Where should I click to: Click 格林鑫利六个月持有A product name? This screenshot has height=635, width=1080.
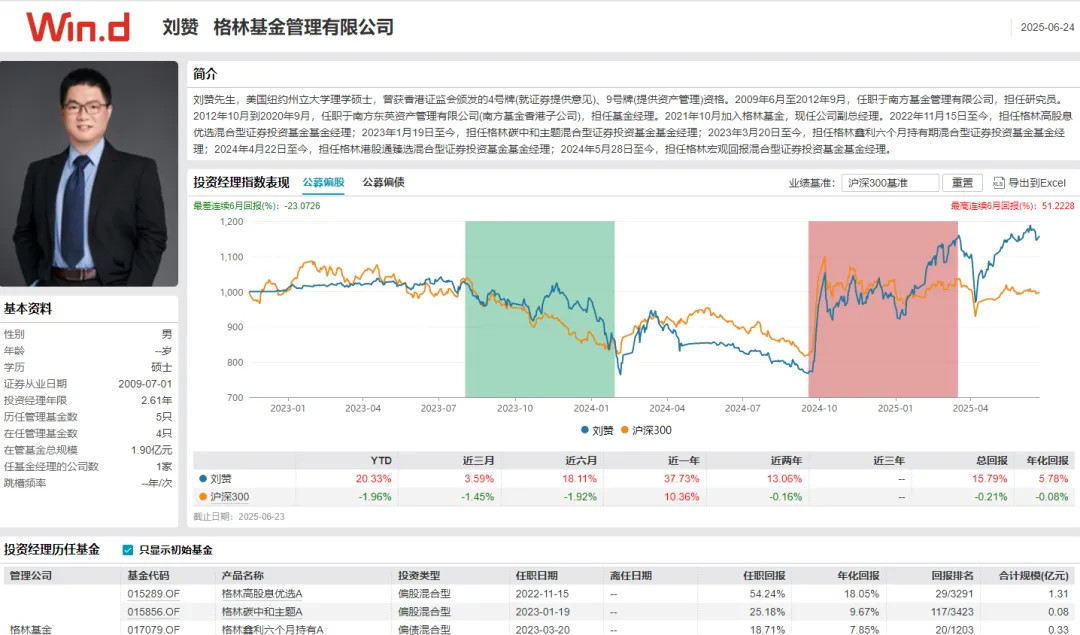(x=272, y=629)
